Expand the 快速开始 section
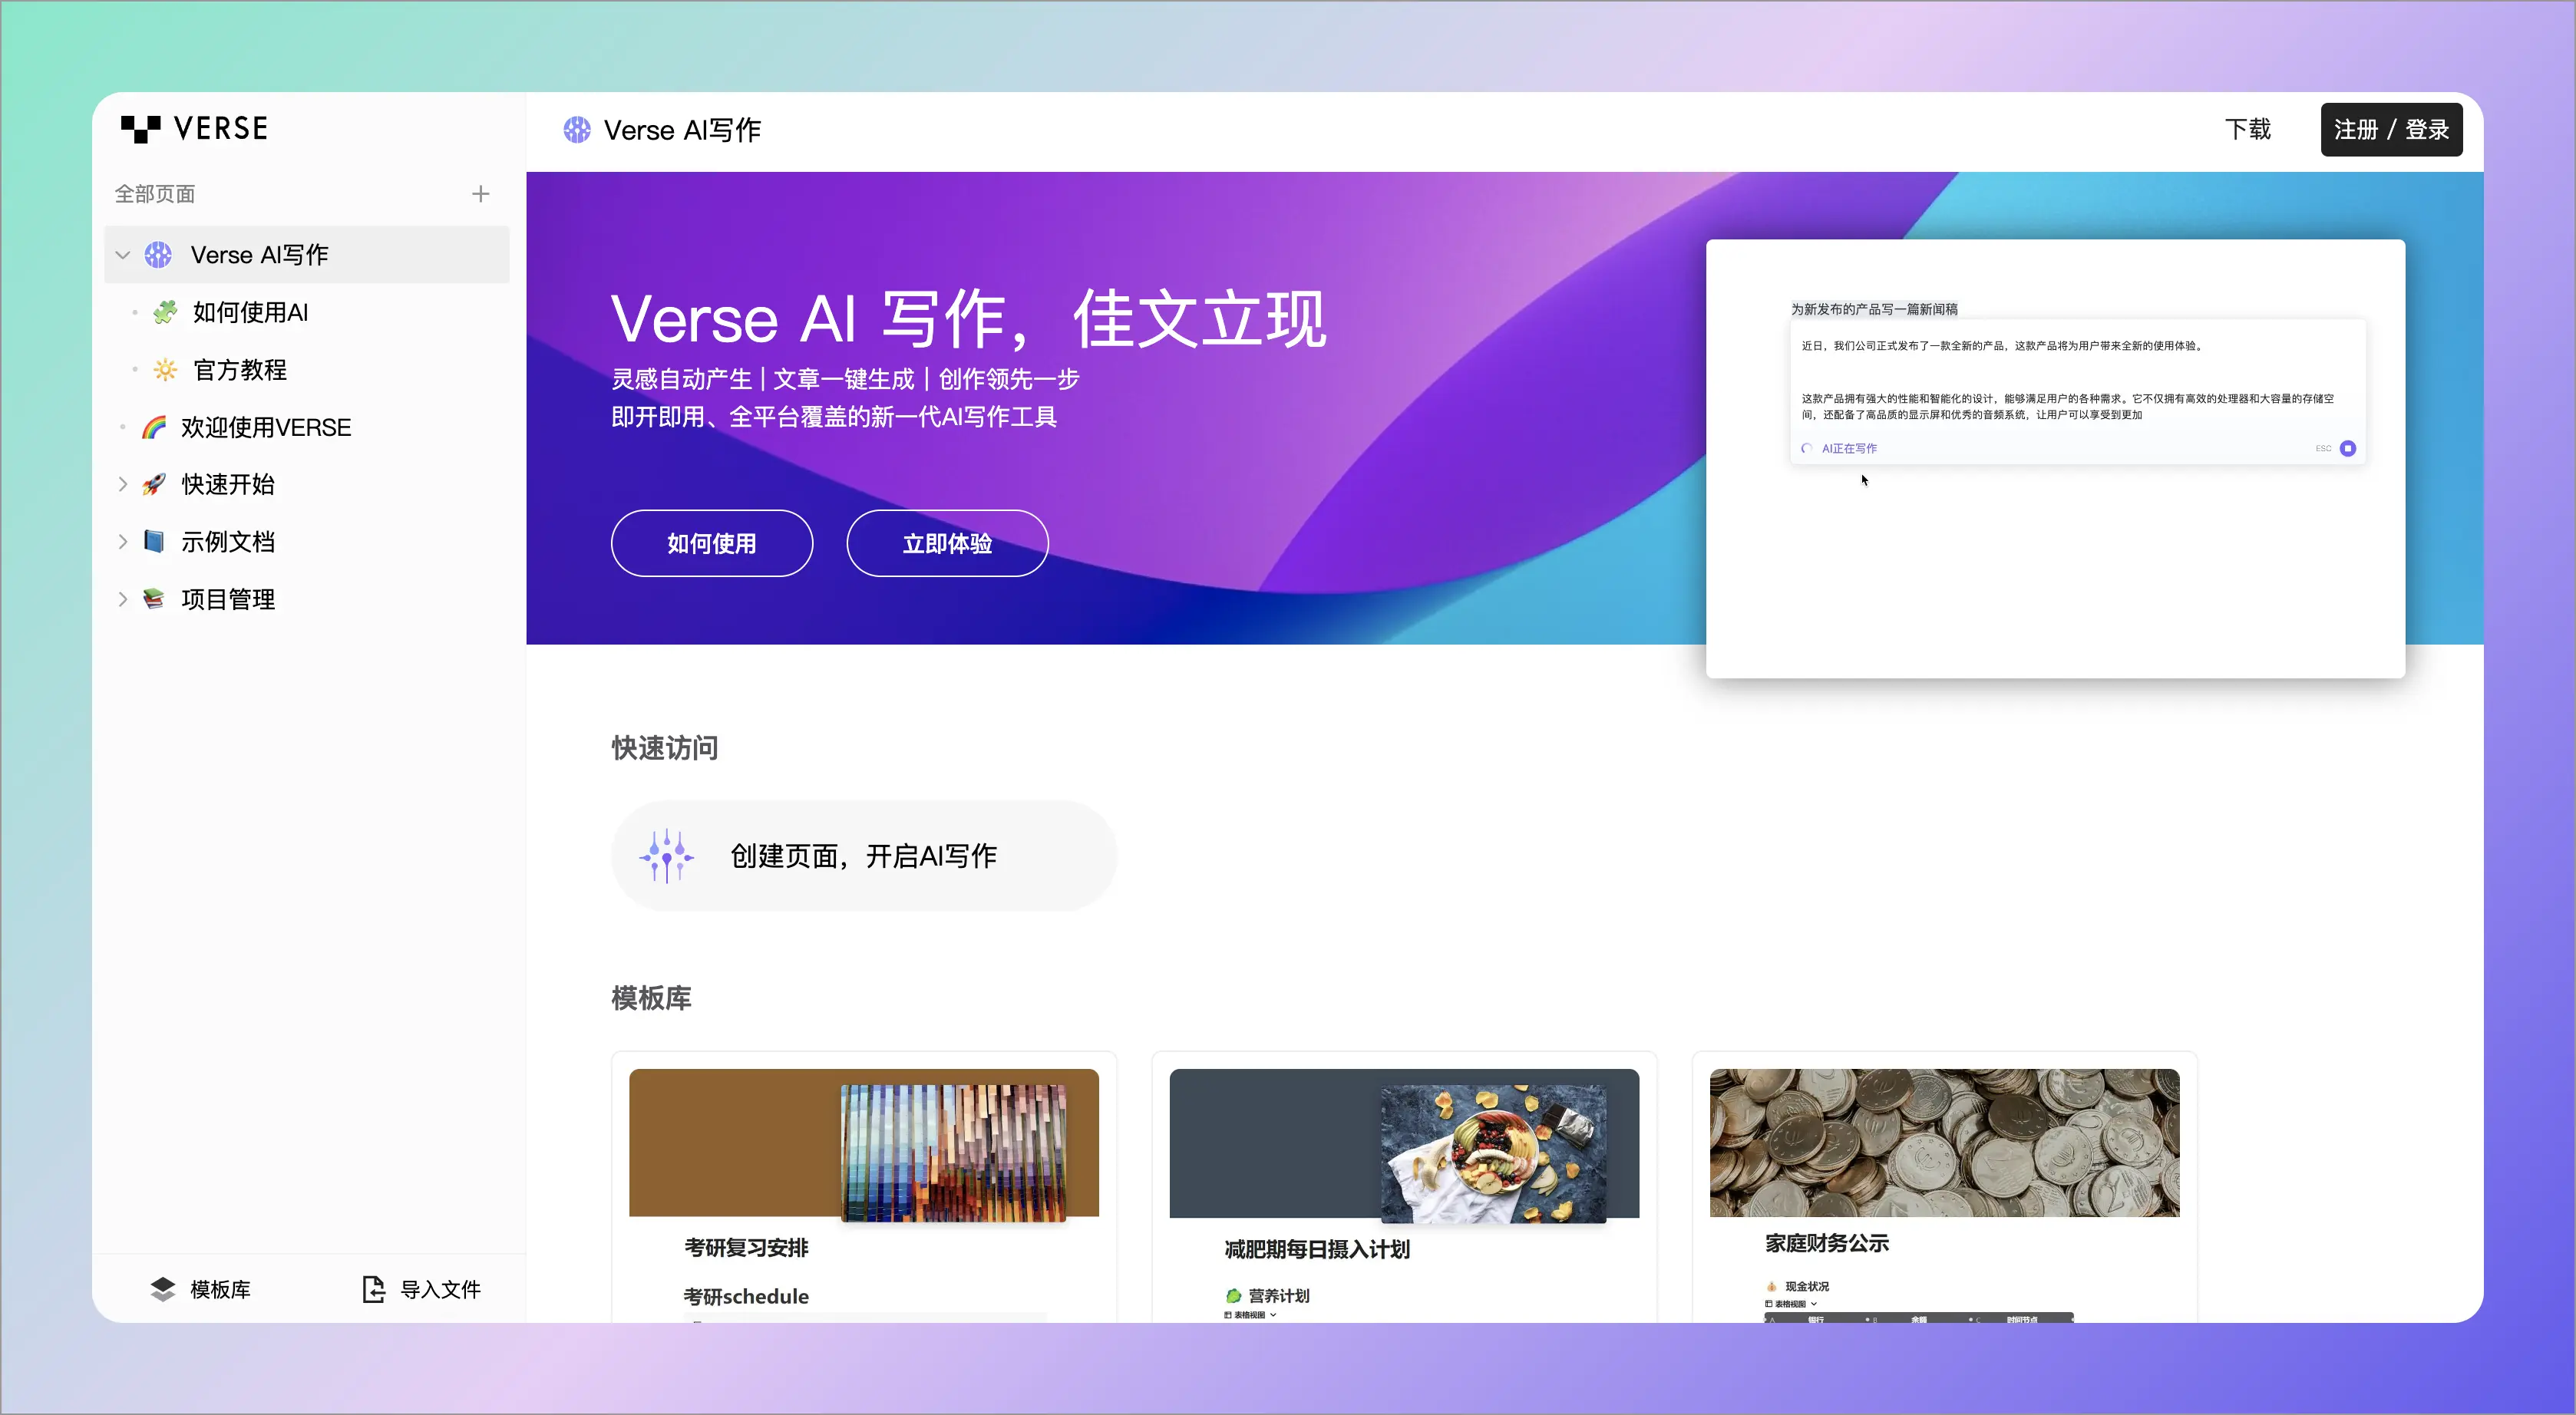Image resolution: width=2576 pixels, height=1415 pixels. click(123, 485)
